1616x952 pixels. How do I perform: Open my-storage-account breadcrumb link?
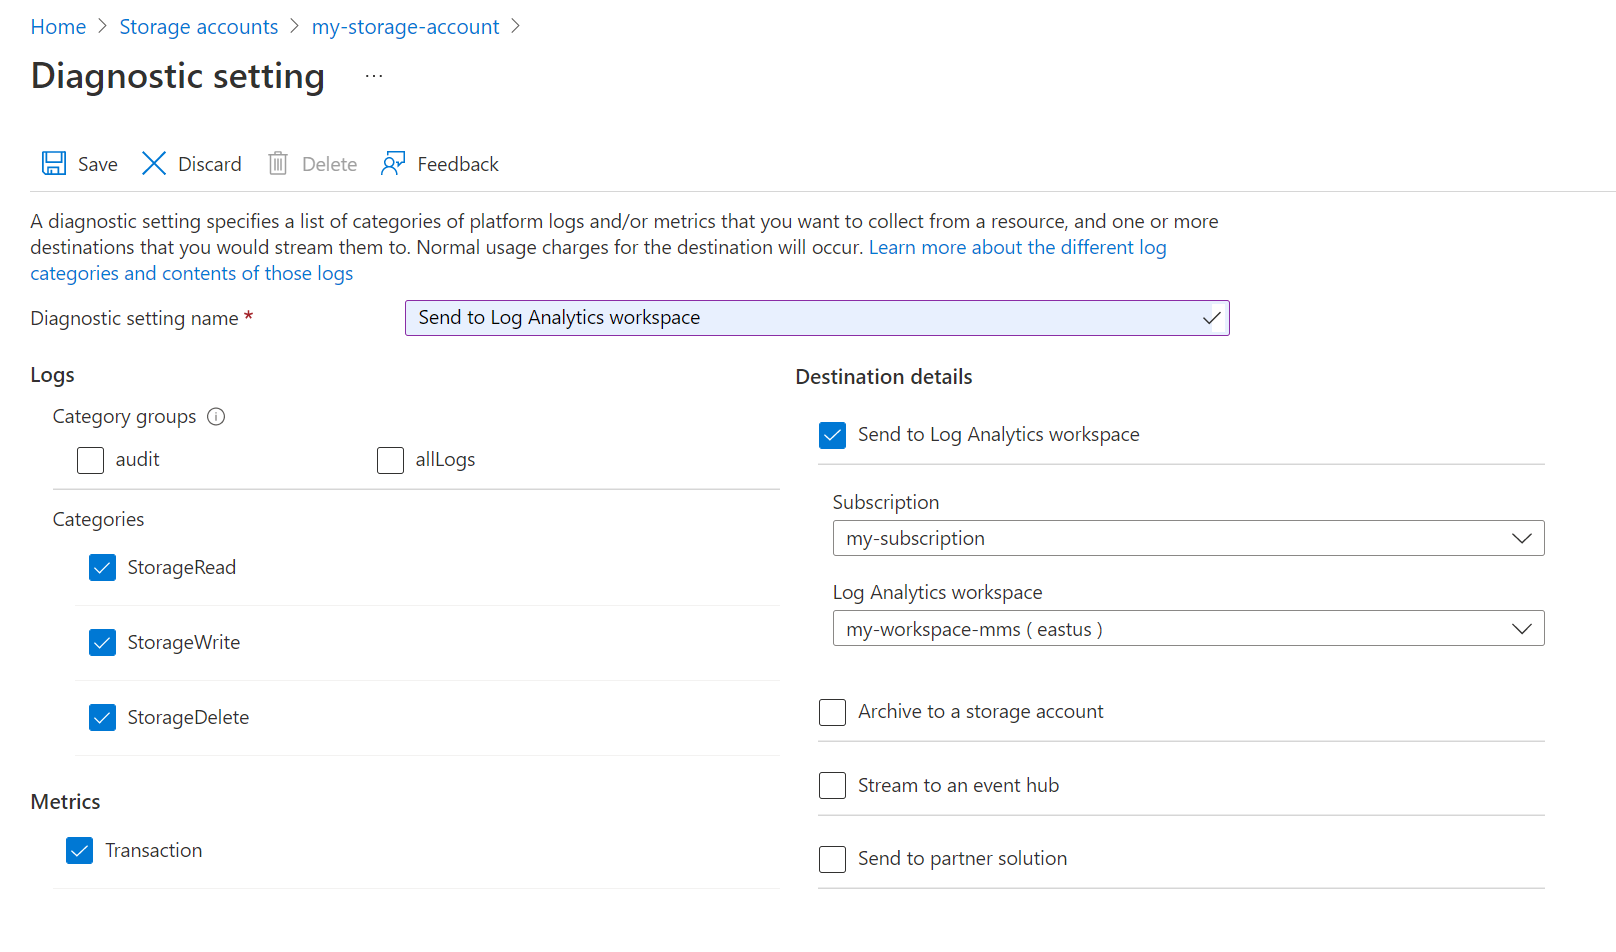(x=405, y=27)
